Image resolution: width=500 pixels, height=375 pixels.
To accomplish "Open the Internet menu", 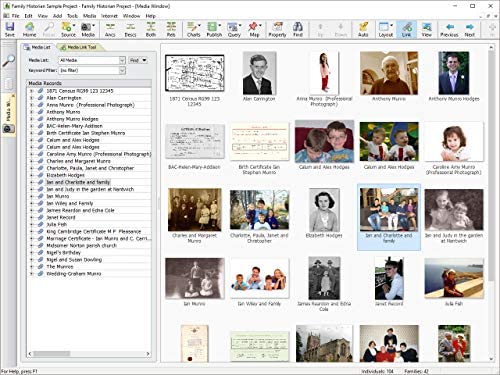I will point(109,16).
